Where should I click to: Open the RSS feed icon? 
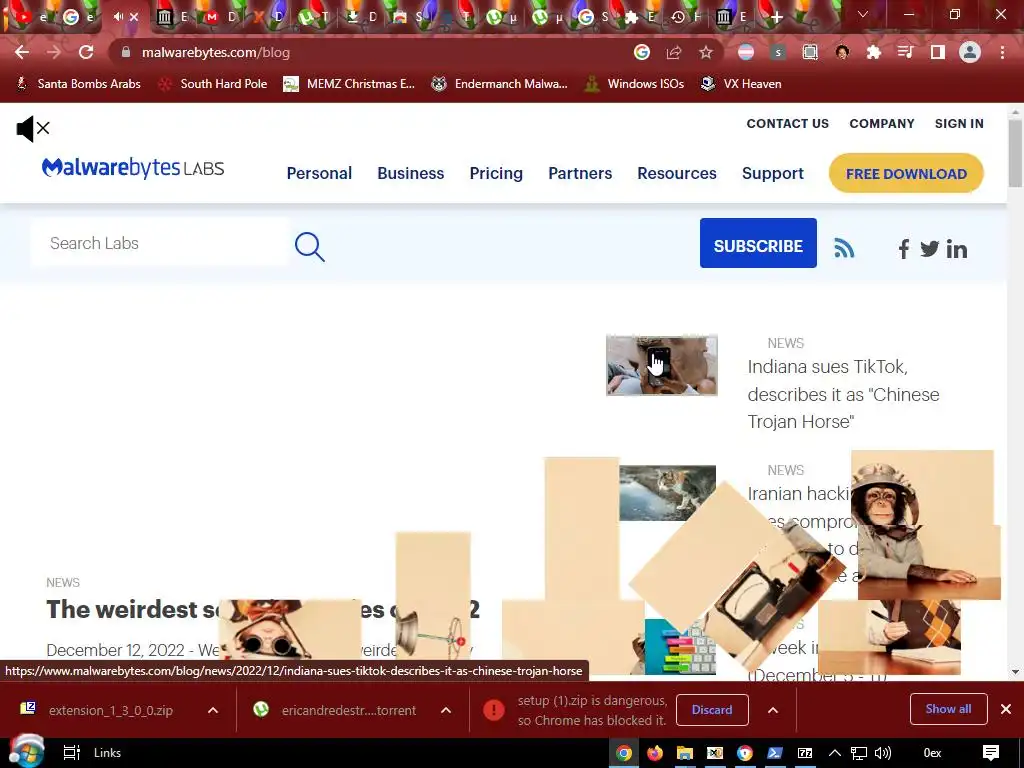[844, 248]
